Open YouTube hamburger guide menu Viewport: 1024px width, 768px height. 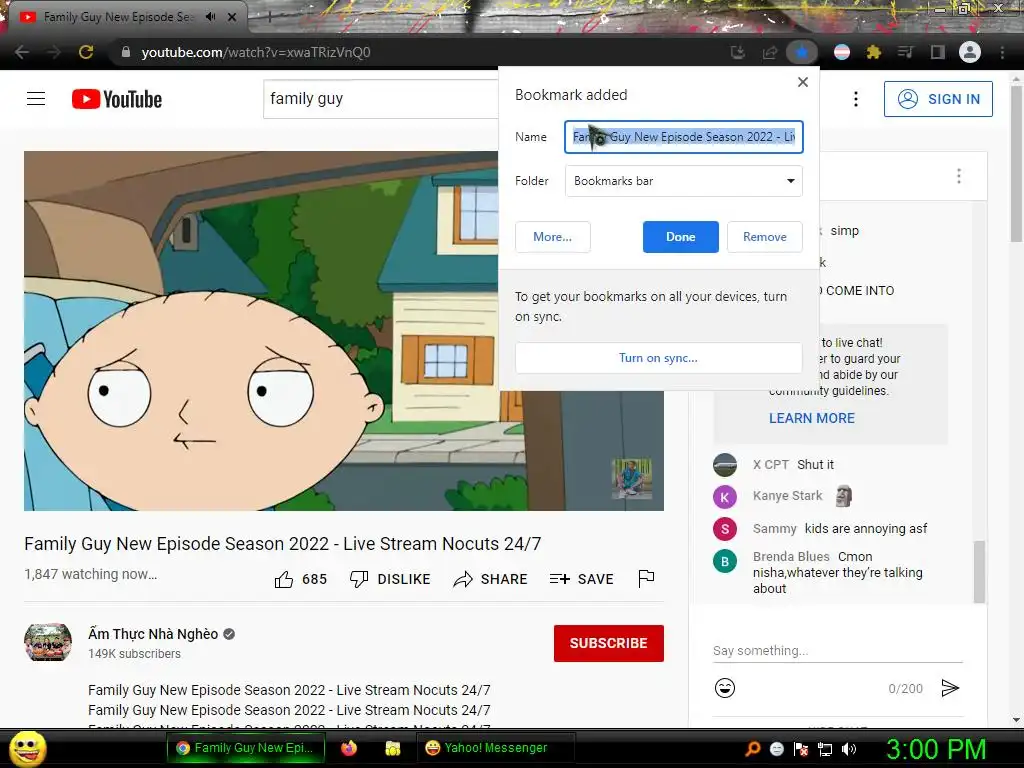[36, 99]
